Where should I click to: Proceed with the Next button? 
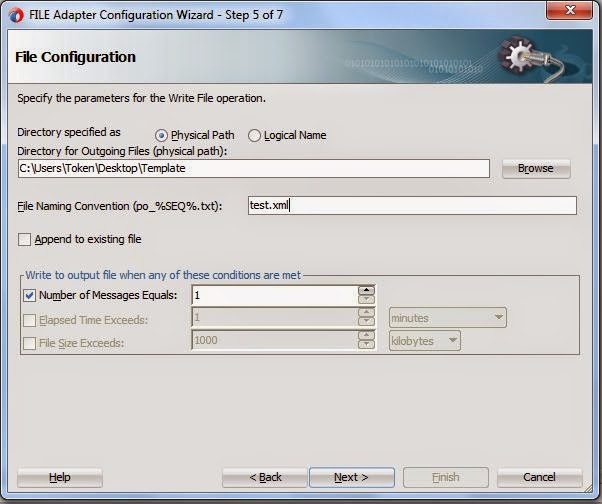352,478
